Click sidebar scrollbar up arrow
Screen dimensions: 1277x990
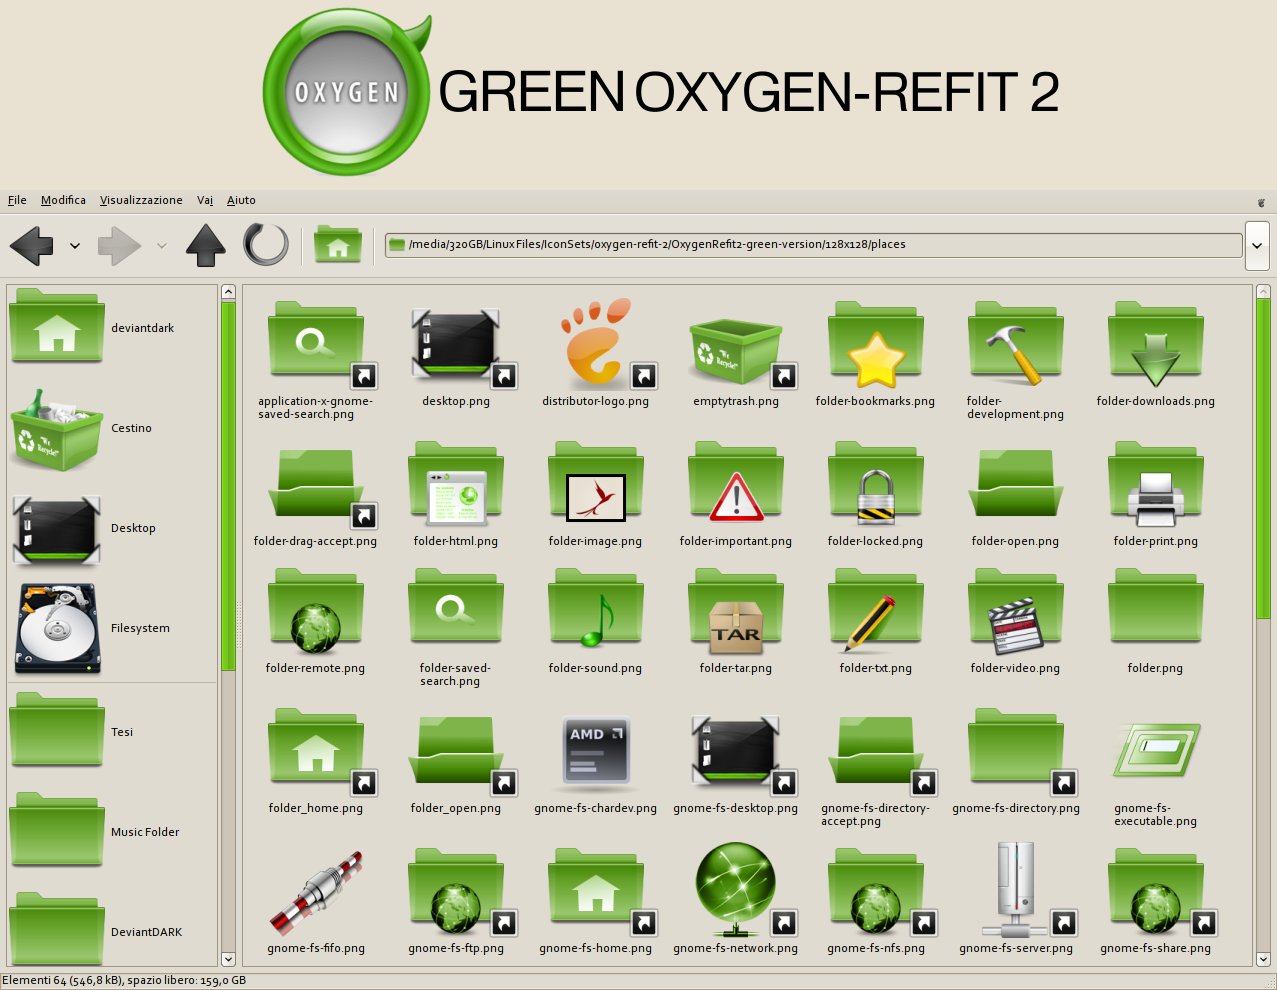(228, 292)
